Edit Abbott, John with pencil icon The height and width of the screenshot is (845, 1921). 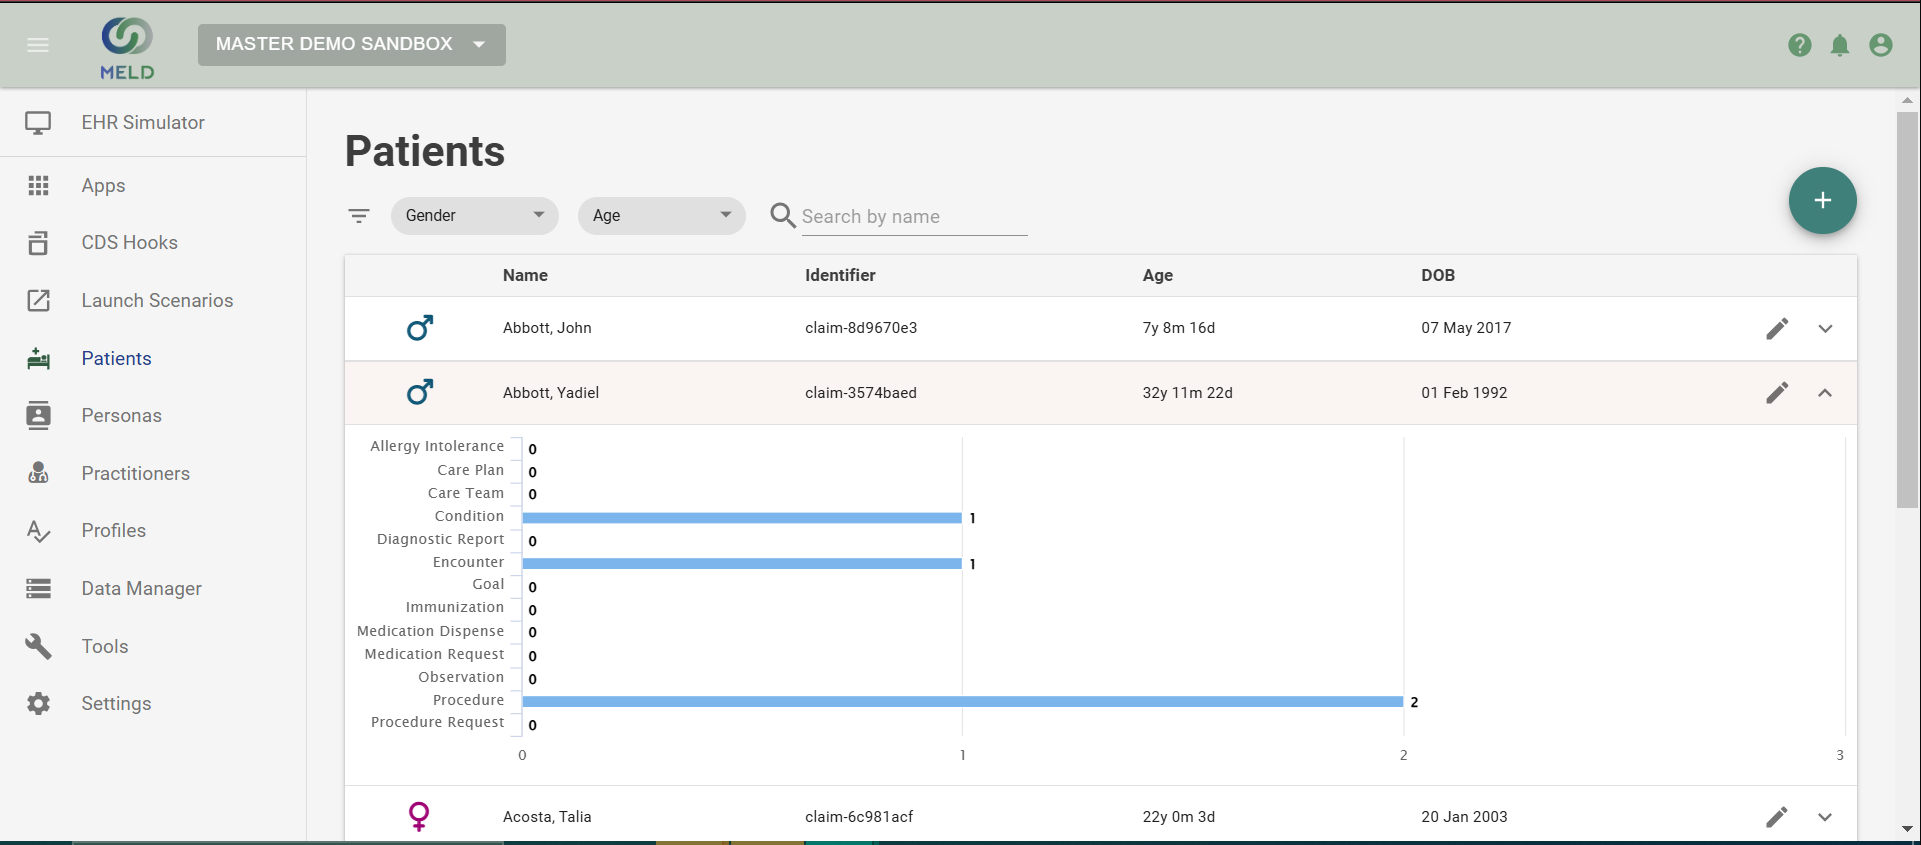tap(1776, 329)
